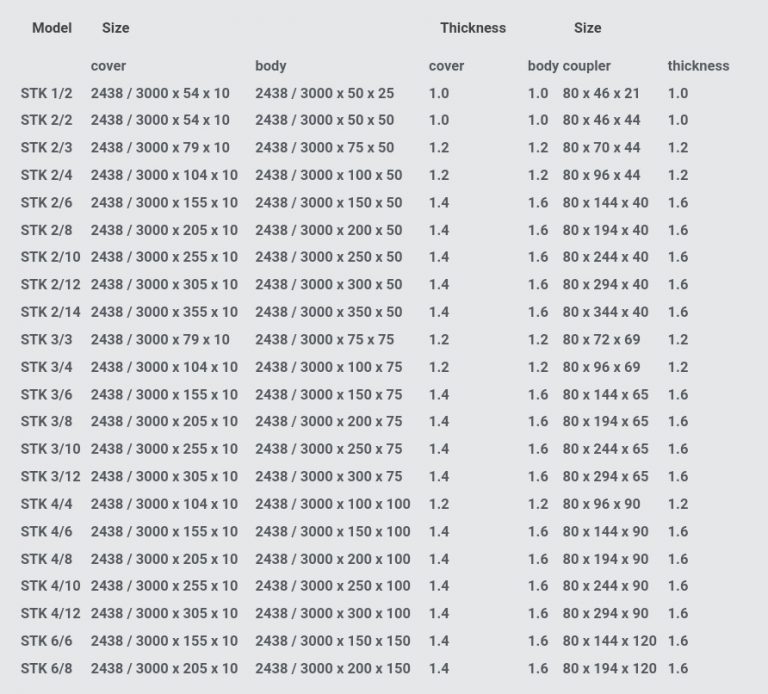Click body size 2438 / 3000 x 300 x 75
The height and width of the screenshot is (694, 768).
coord(329,476)
